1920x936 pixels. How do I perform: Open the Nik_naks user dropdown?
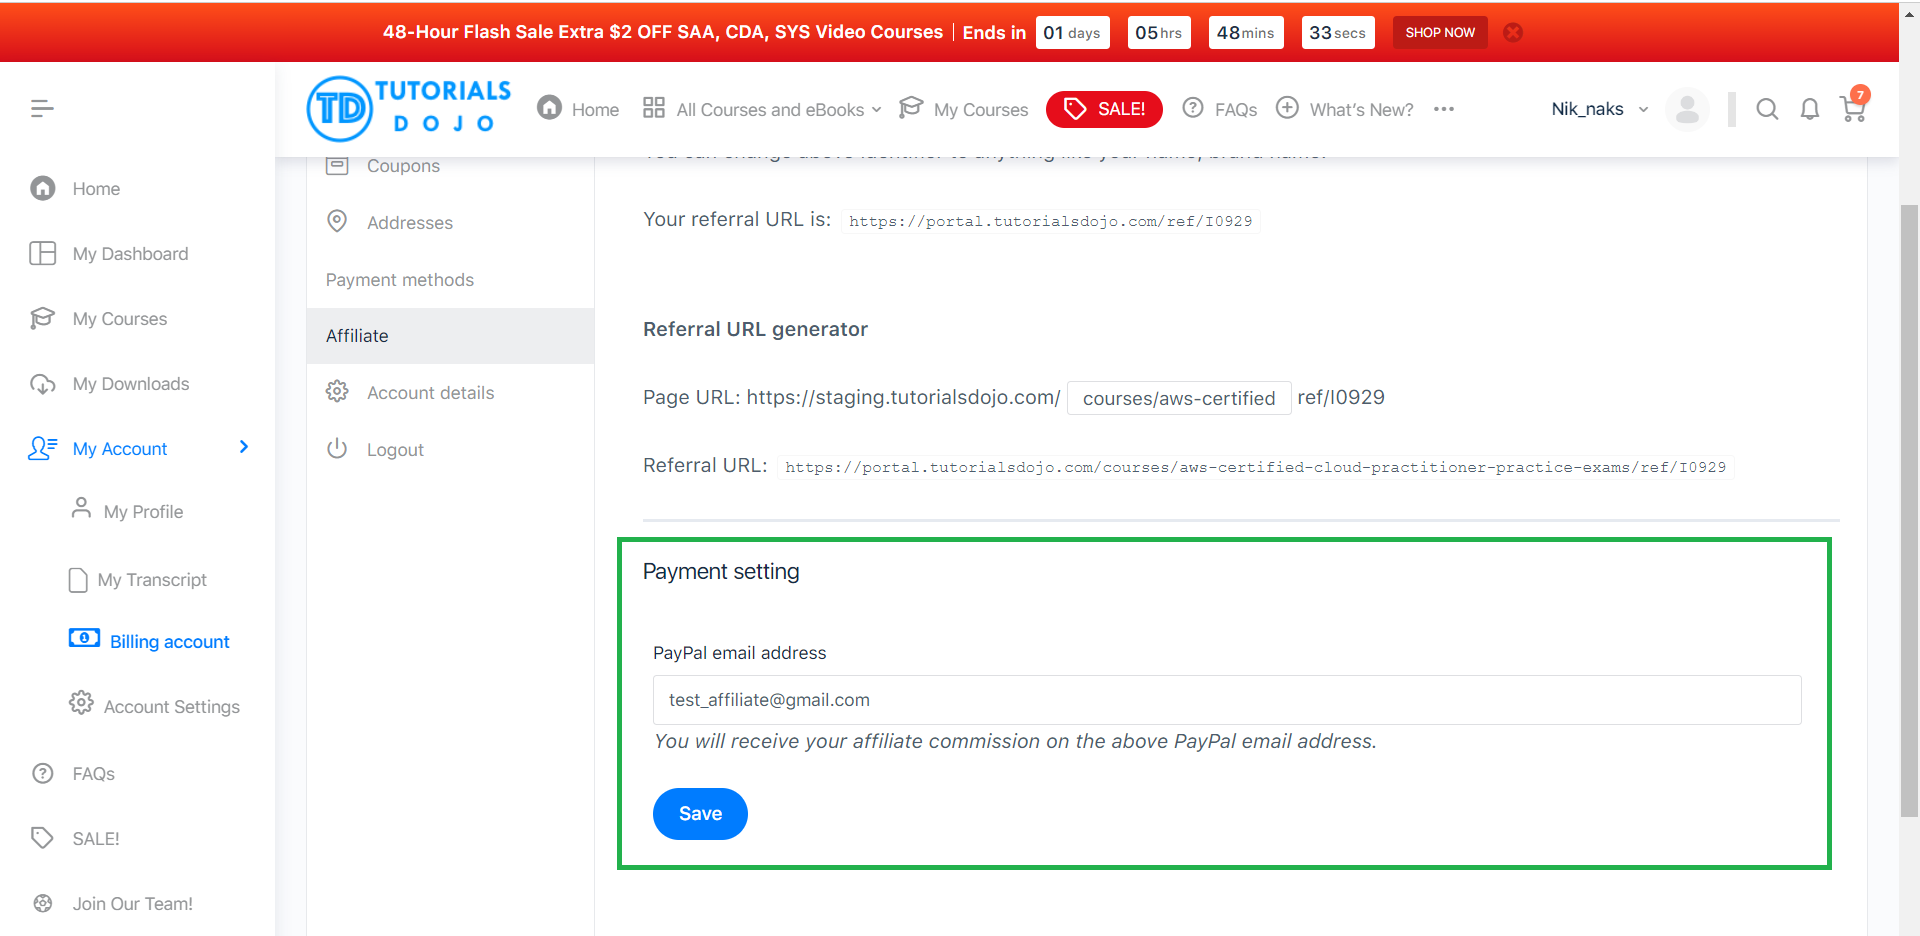[1599, 109]
